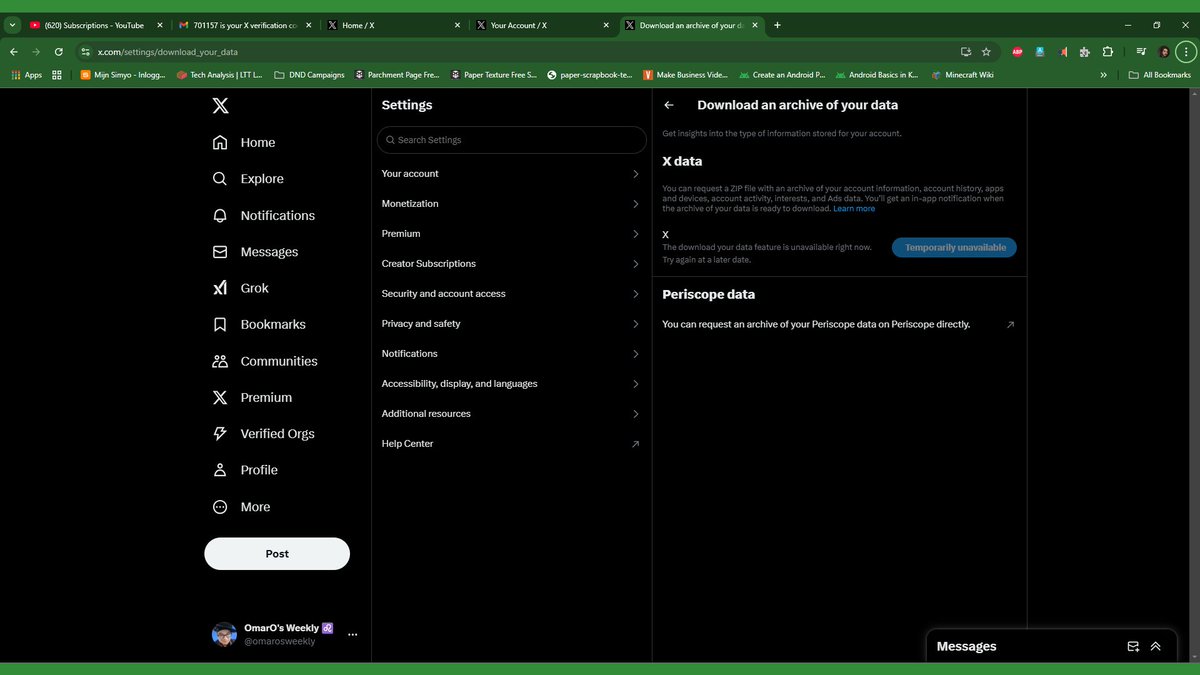Image resolution: width=1200 pixels, height=675 pixels.
Task: Open the All Bookmarks folder
Action: (x=1160, y=75)
